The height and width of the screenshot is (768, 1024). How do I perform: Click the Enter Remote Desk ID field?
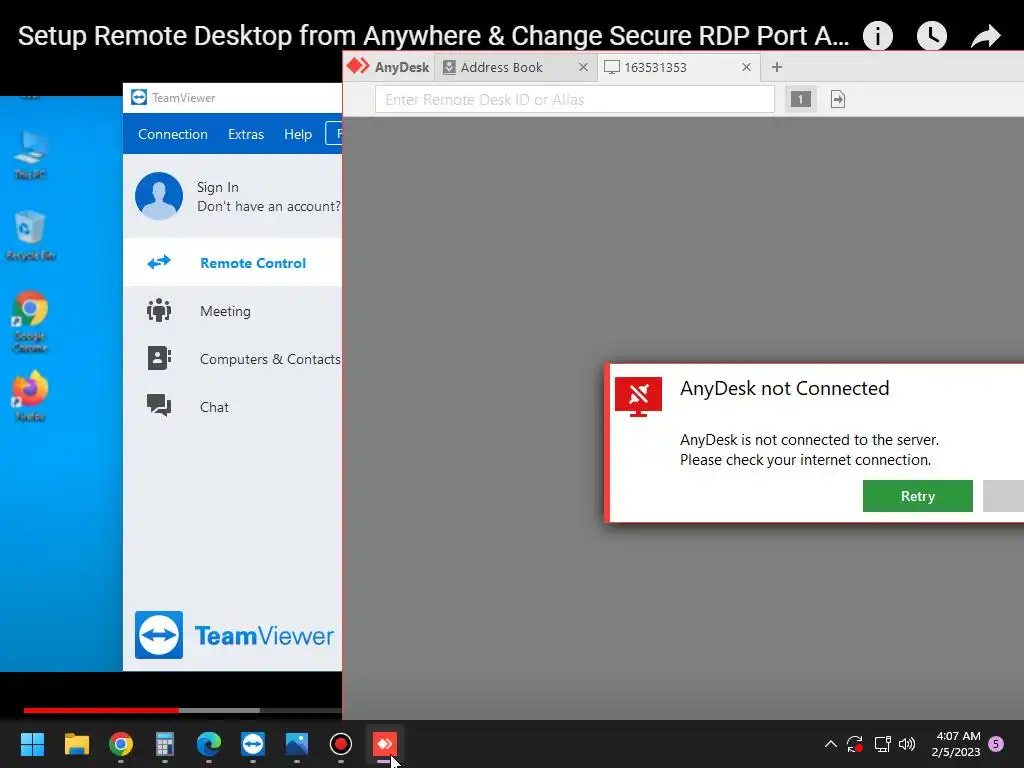pyautogui.click(x=575, y=99)
